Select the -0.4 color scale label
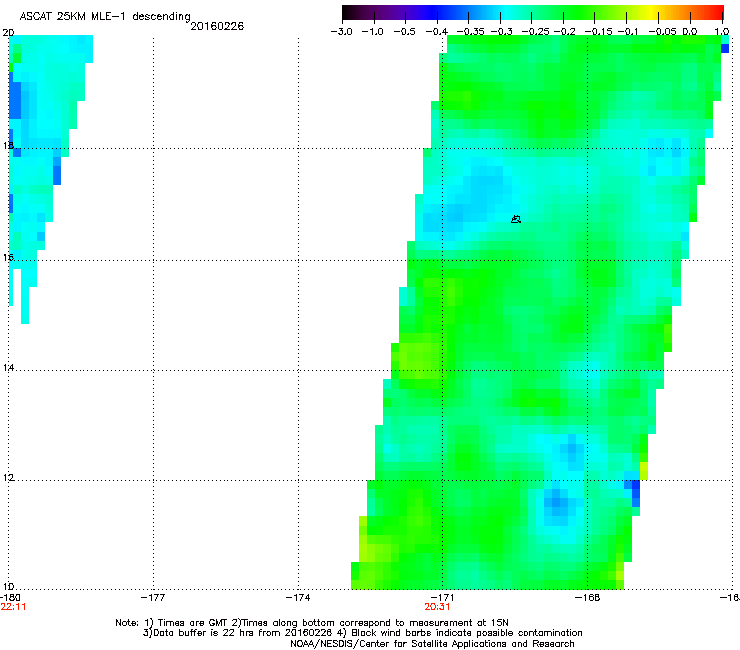The width and height of the screenshot is (740, 650). 437,32
